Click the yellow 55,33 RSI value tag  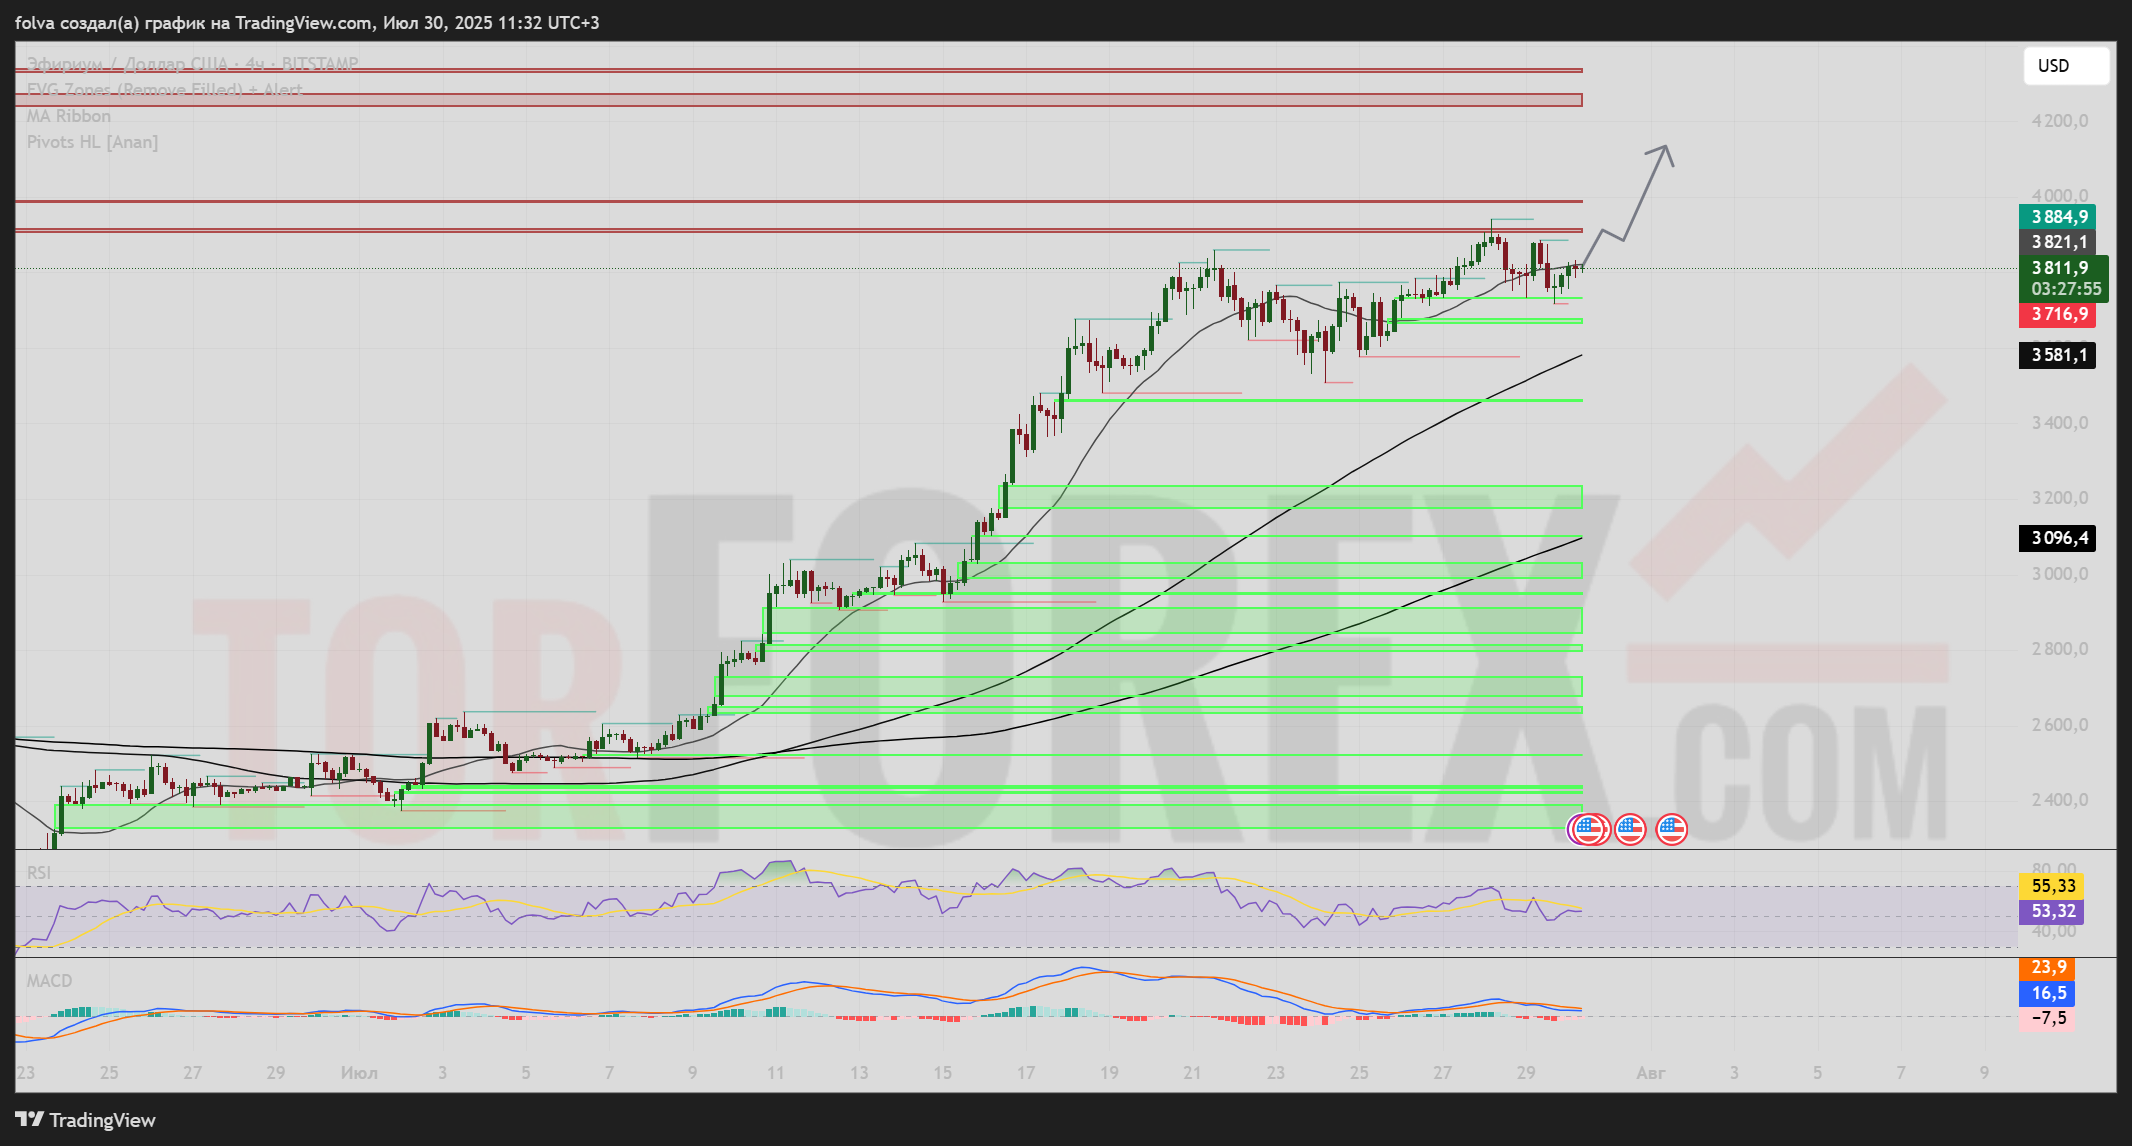2053,886
